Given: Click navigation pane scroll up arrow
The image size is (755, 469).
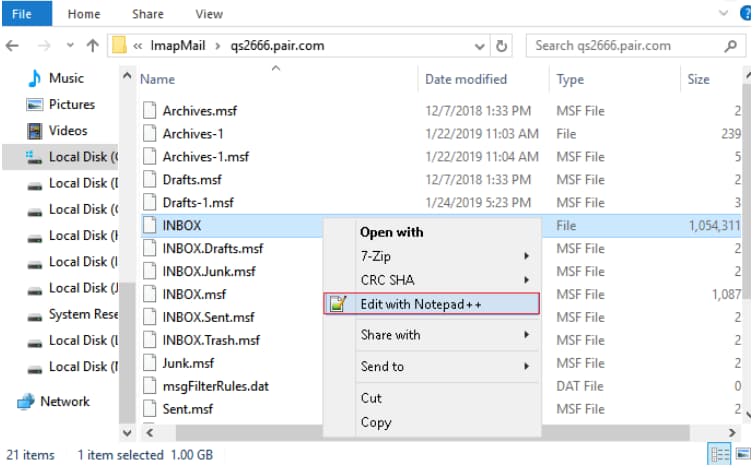Looking at the screenshot, I should coord(127,76).
